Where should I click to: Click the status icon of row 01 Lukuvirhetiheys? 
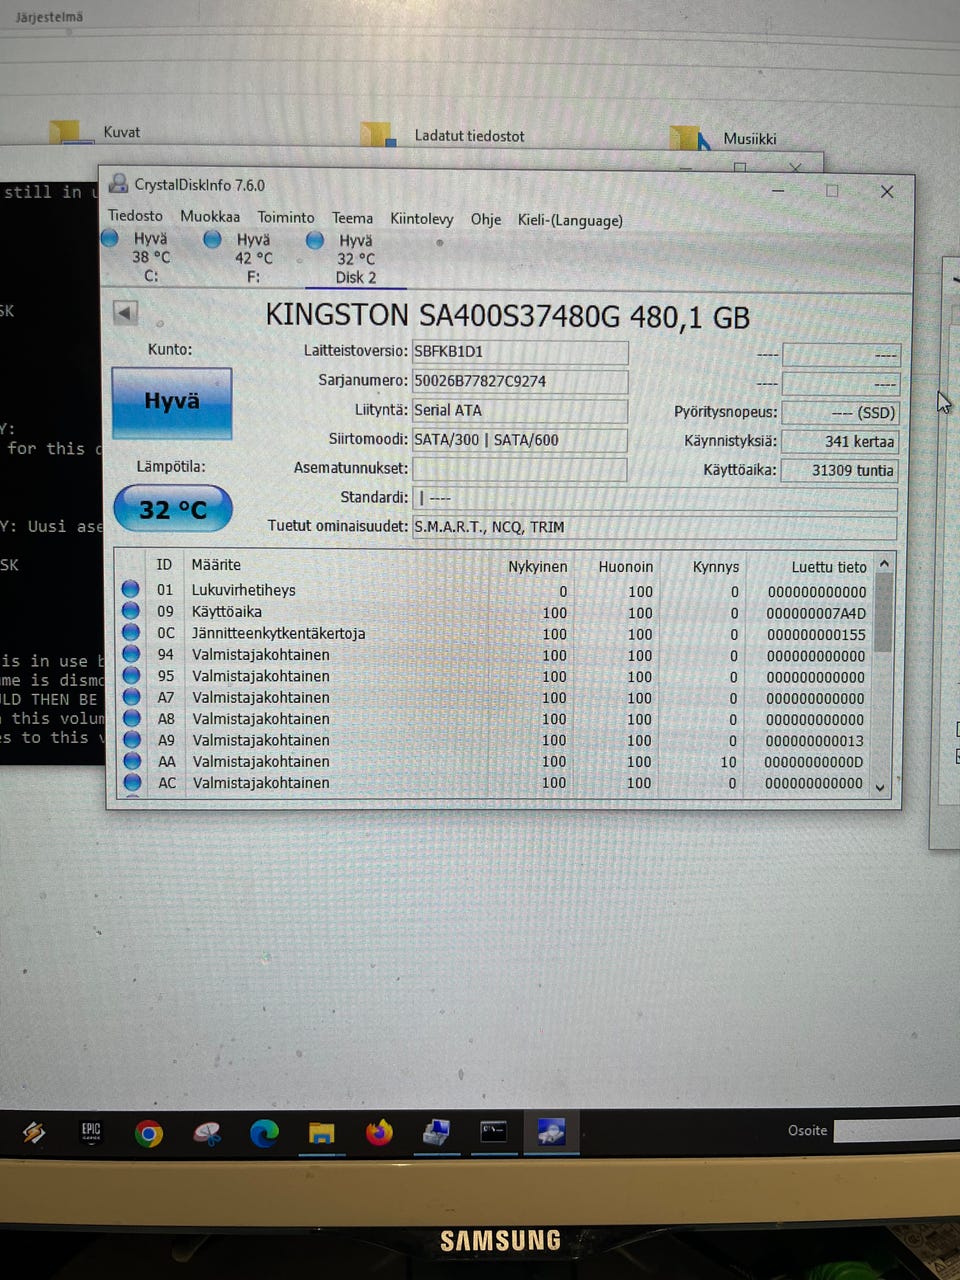(131, 589)
